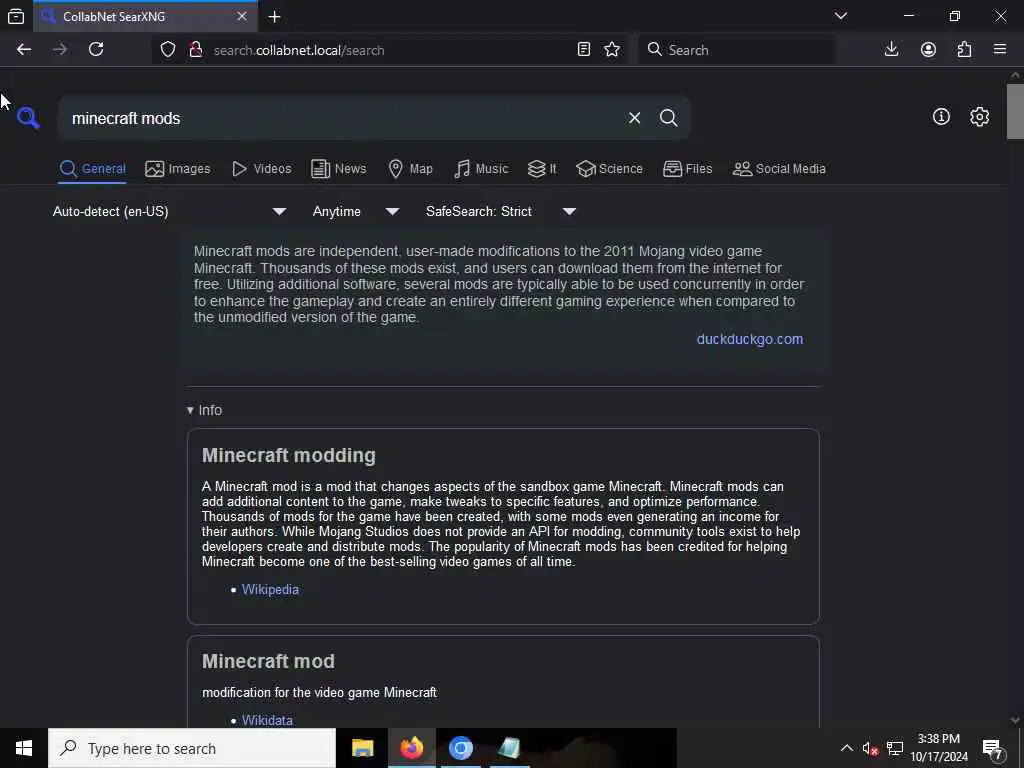Click the Minecraft modding heading
Screen dimensions: 1024x768
click(289, 455)
